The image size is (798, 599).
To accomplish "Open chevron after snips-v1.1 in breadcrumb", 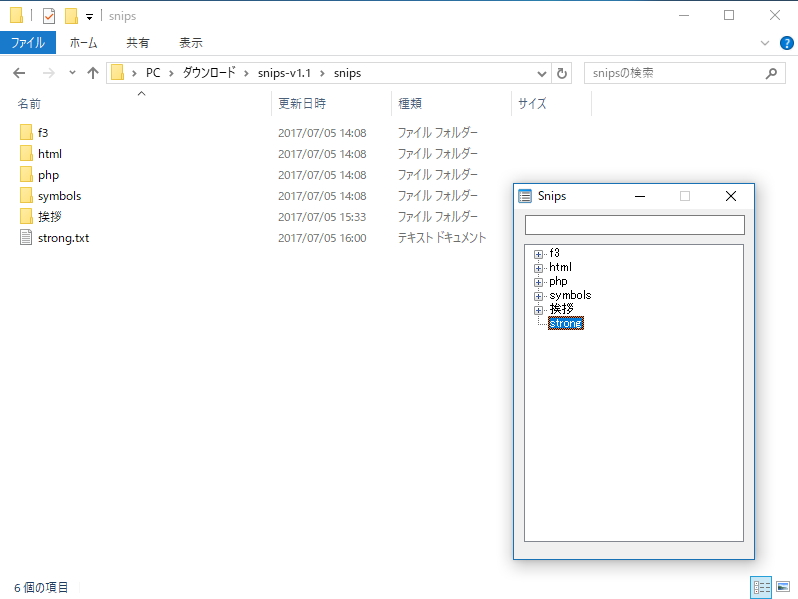I will pyautogui.click(x=322, y=74).
